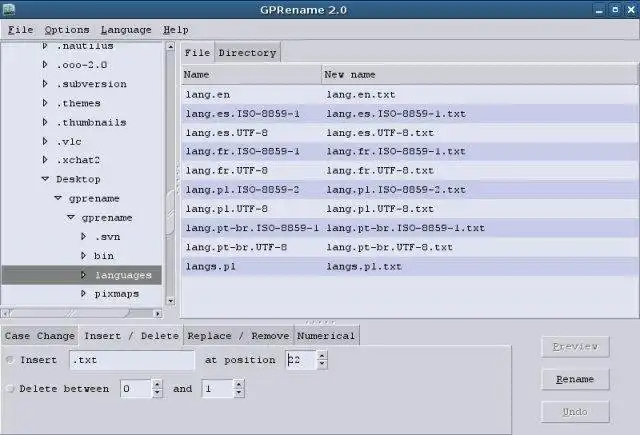Click the Undo button
Screen dimensions: 640x435
[x=575, y=411]
